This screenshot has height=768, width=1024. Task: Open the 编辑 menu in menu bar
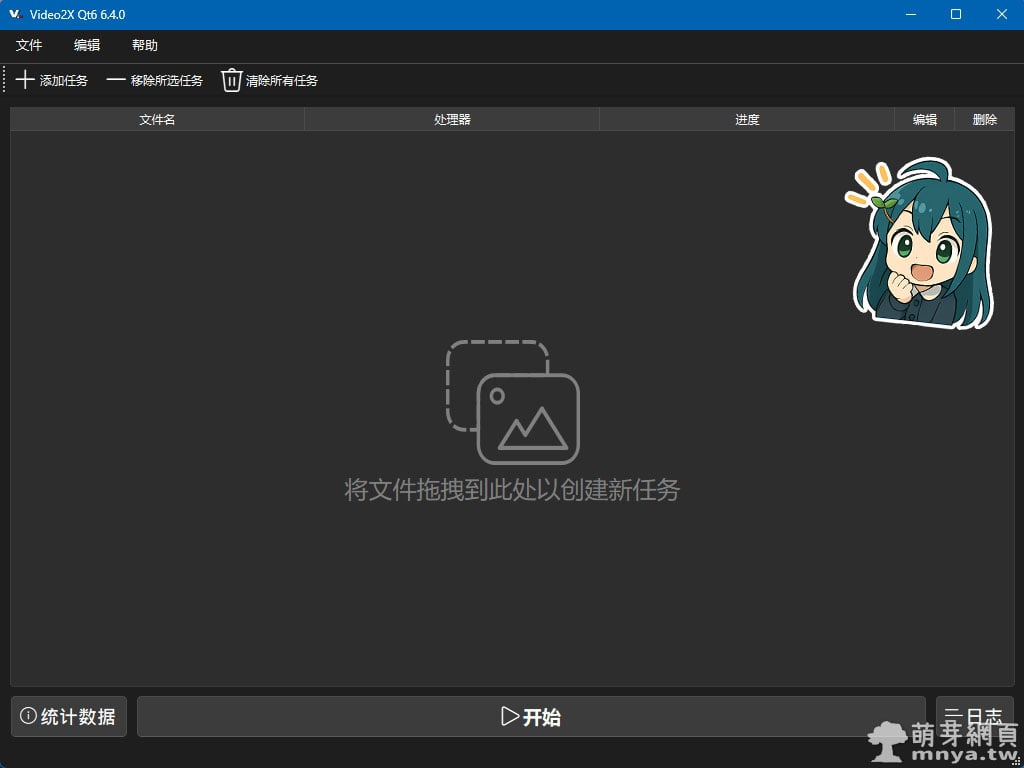(87, 45)
